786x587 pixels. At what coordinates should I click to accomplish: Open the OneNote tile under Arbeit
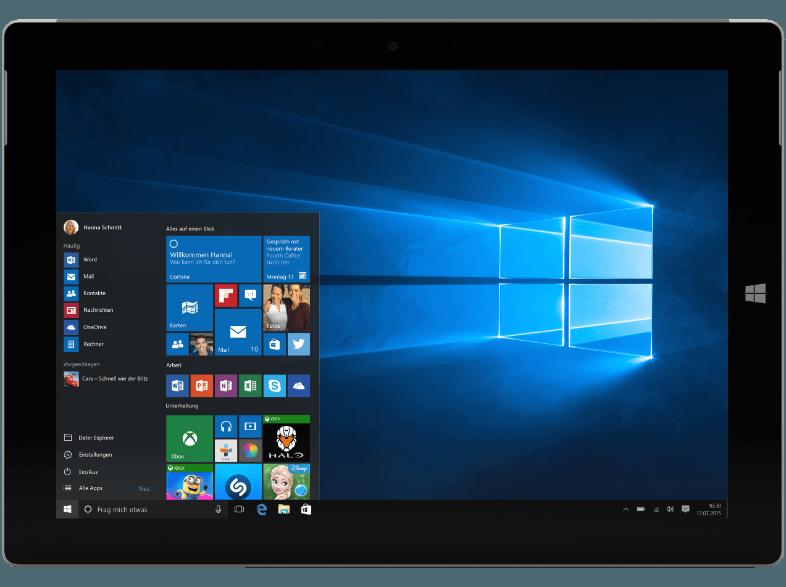click(x=226, y=385)
